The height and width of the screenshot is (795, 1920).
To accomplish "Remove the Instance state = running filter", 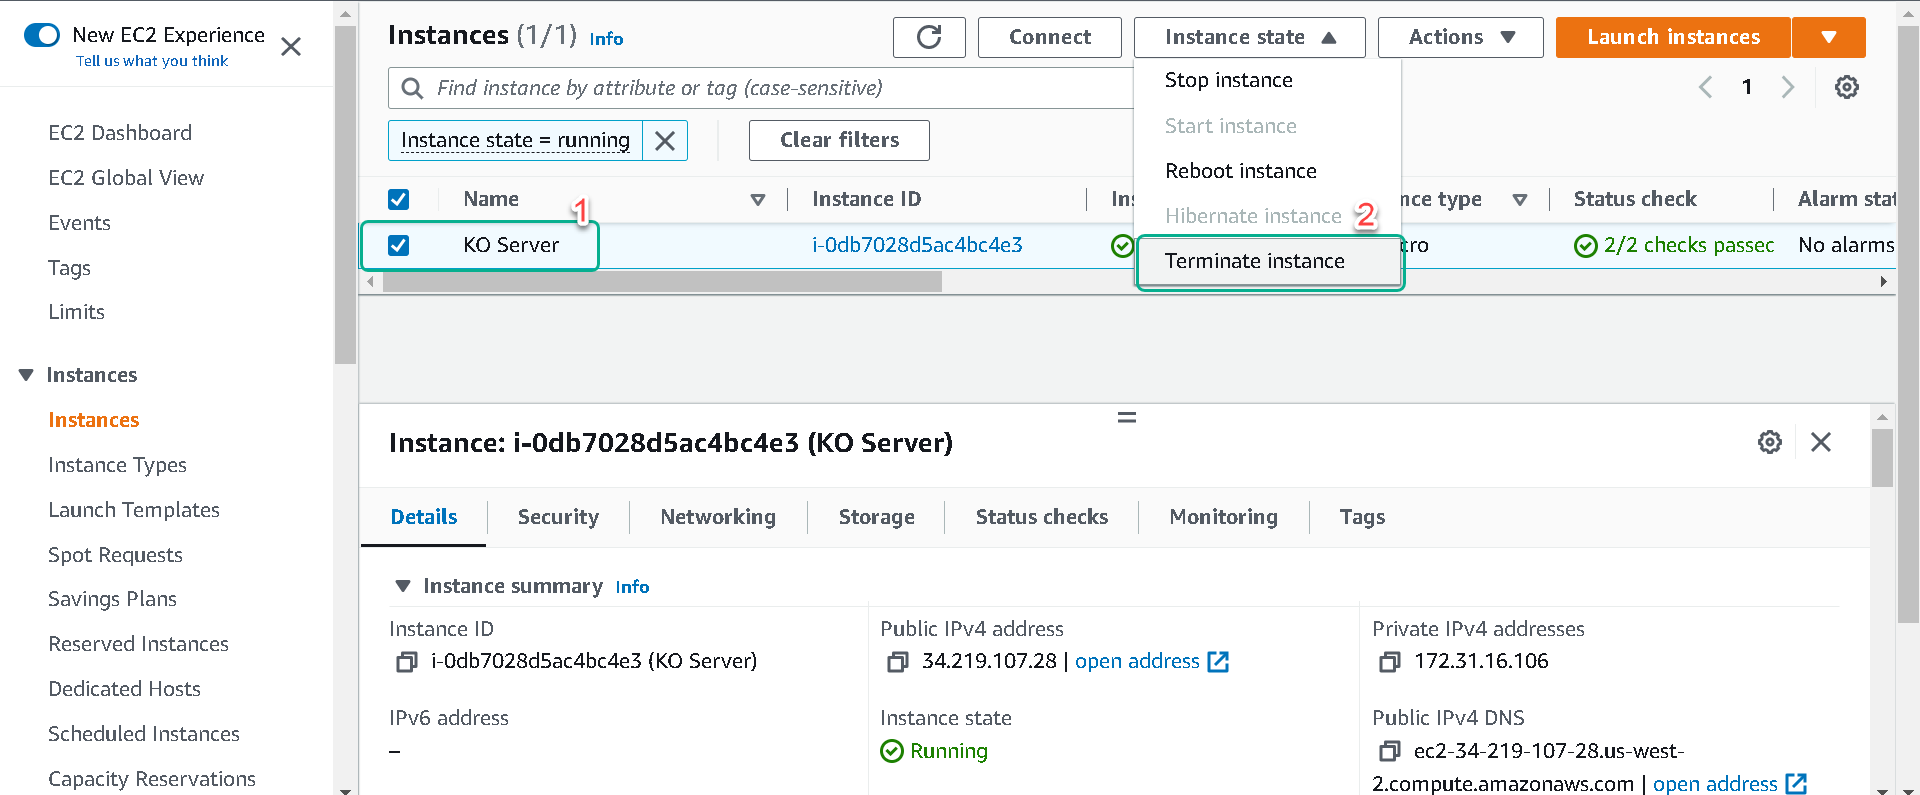I will (x=665, y=141).
